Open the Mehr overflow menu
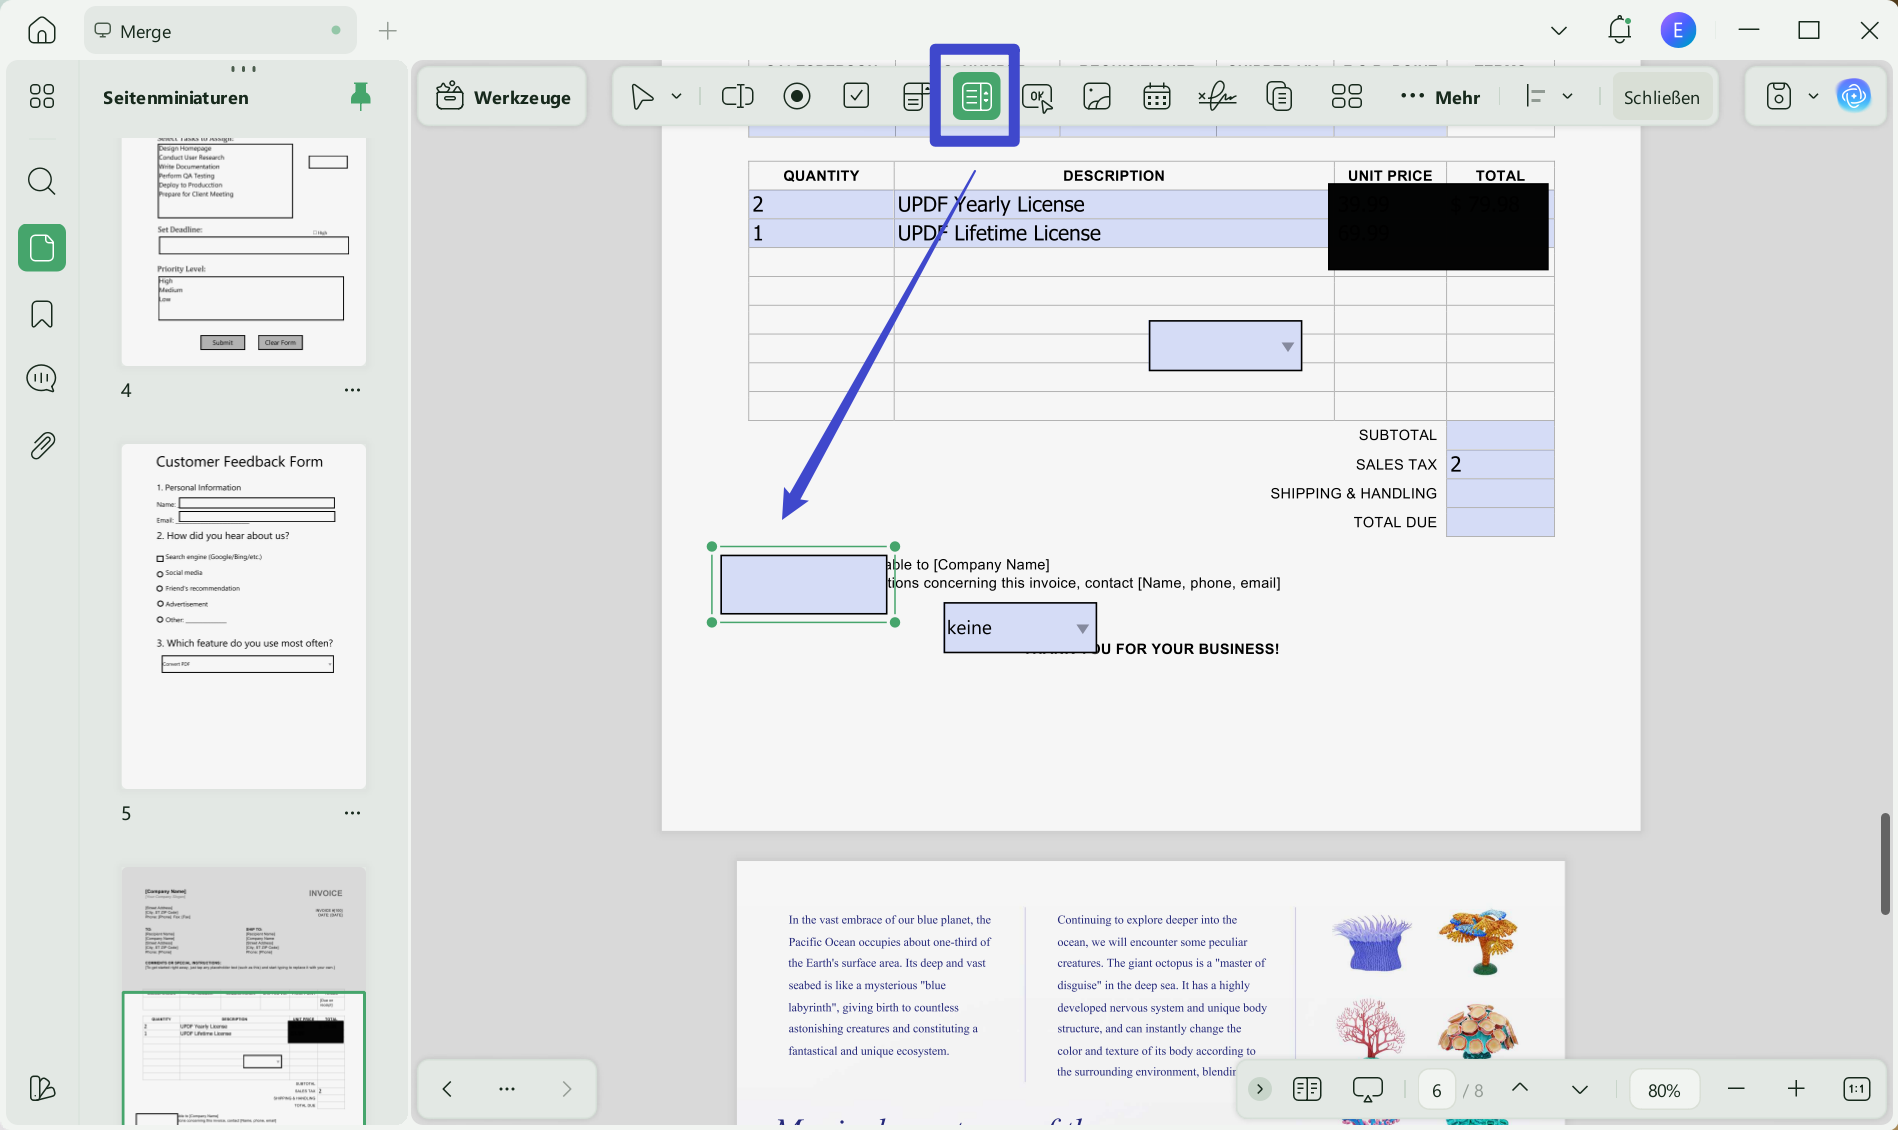Image resolution: width=1898 pixels, height=1130 pixels. [x=1440, y=97]
